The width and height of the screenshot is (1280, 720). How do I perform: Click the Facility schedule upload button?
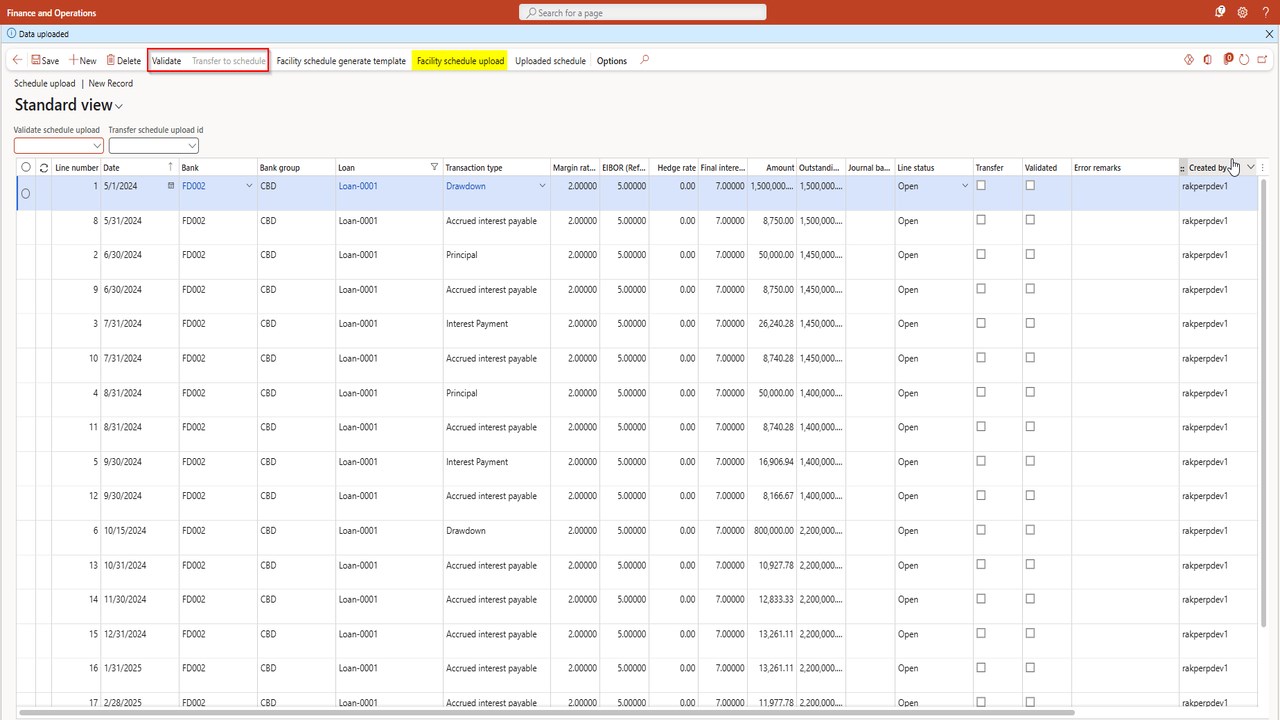pyautogui.click(x=460, y=61)
